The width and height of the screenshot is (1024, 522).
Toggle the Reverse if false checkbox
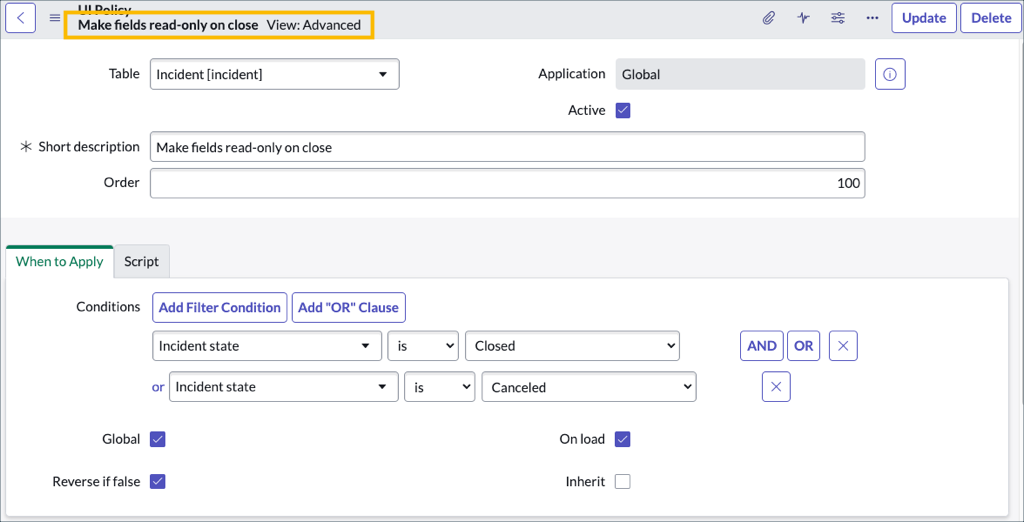[157, 481]
